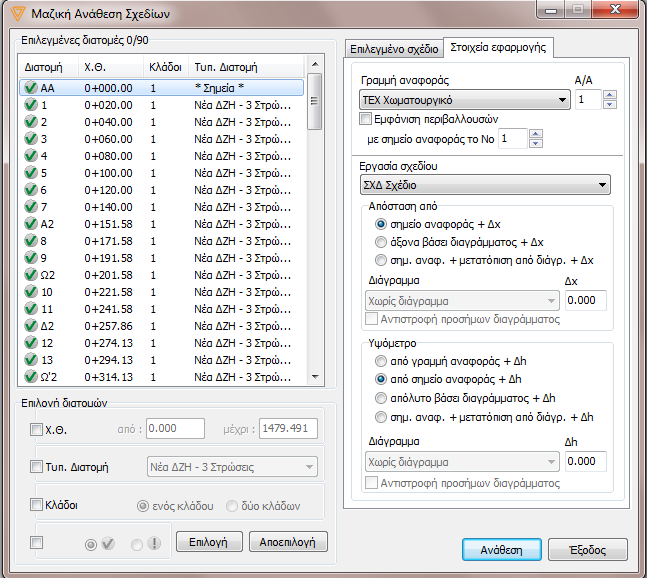Enable the Εμφάνιση περιβαλλουσών checkbox
Image resolution: width=647 pixels, height=578 pixels.
point(365,119)
